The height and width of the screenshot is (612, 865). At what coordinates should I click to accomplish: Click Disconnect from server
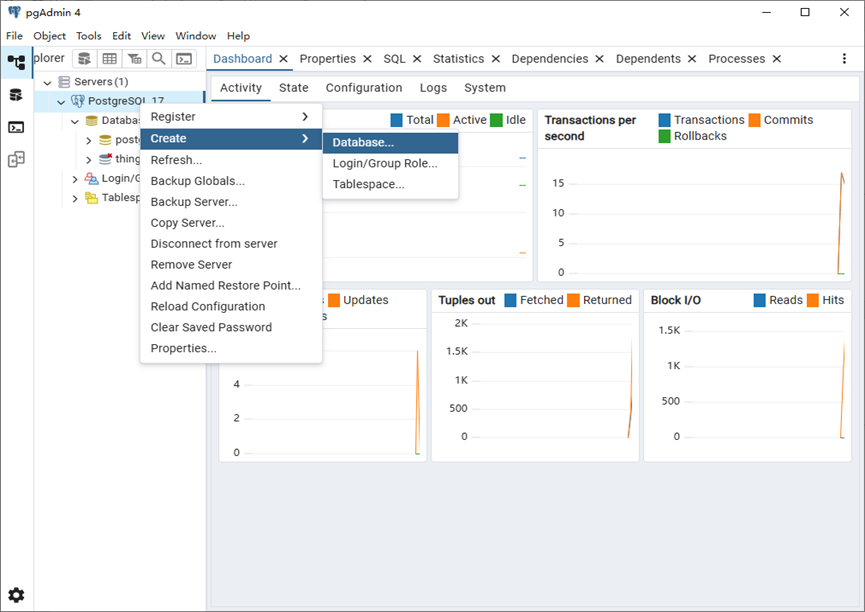coord(231,244)
